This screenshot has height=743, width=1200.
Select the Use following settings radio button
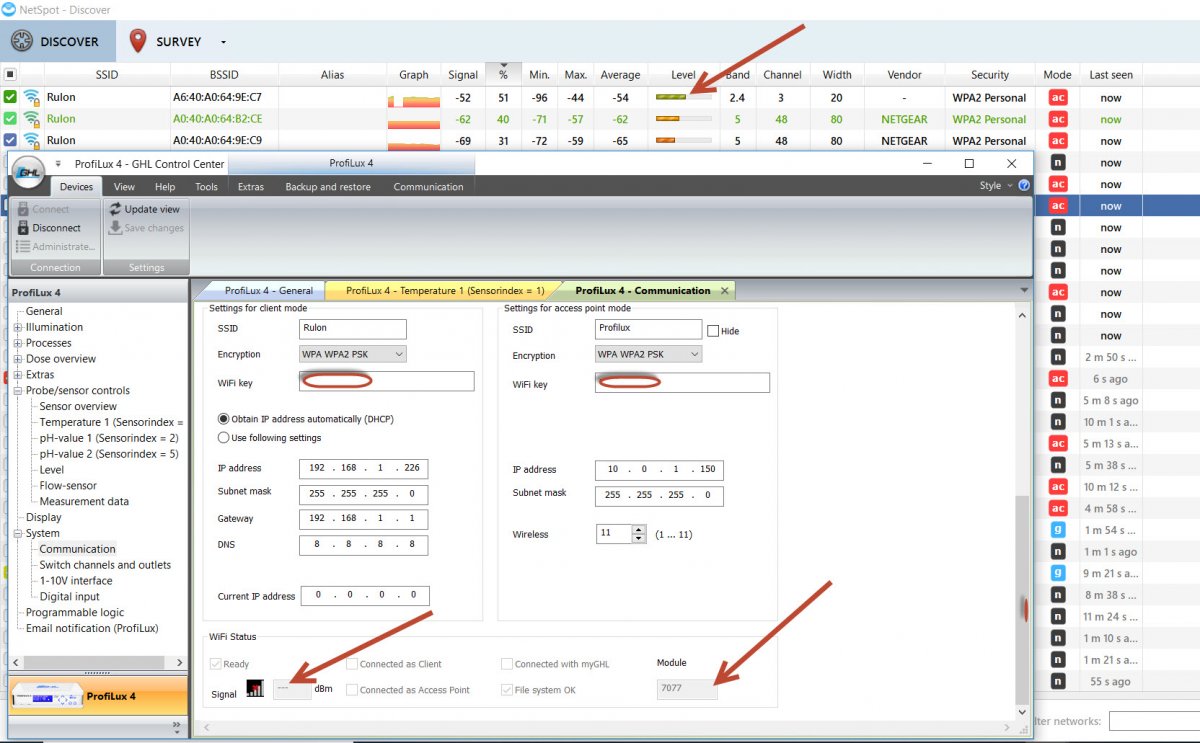pyautogui.click(x=224, y=437)
